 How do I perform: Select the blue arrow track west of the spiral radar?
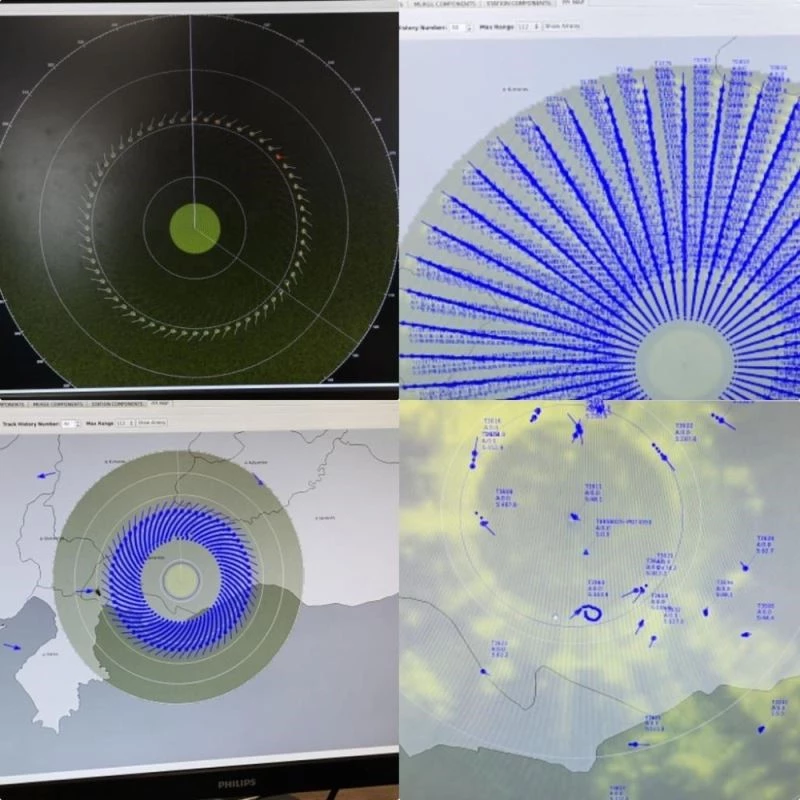click(x=44, y=475)
